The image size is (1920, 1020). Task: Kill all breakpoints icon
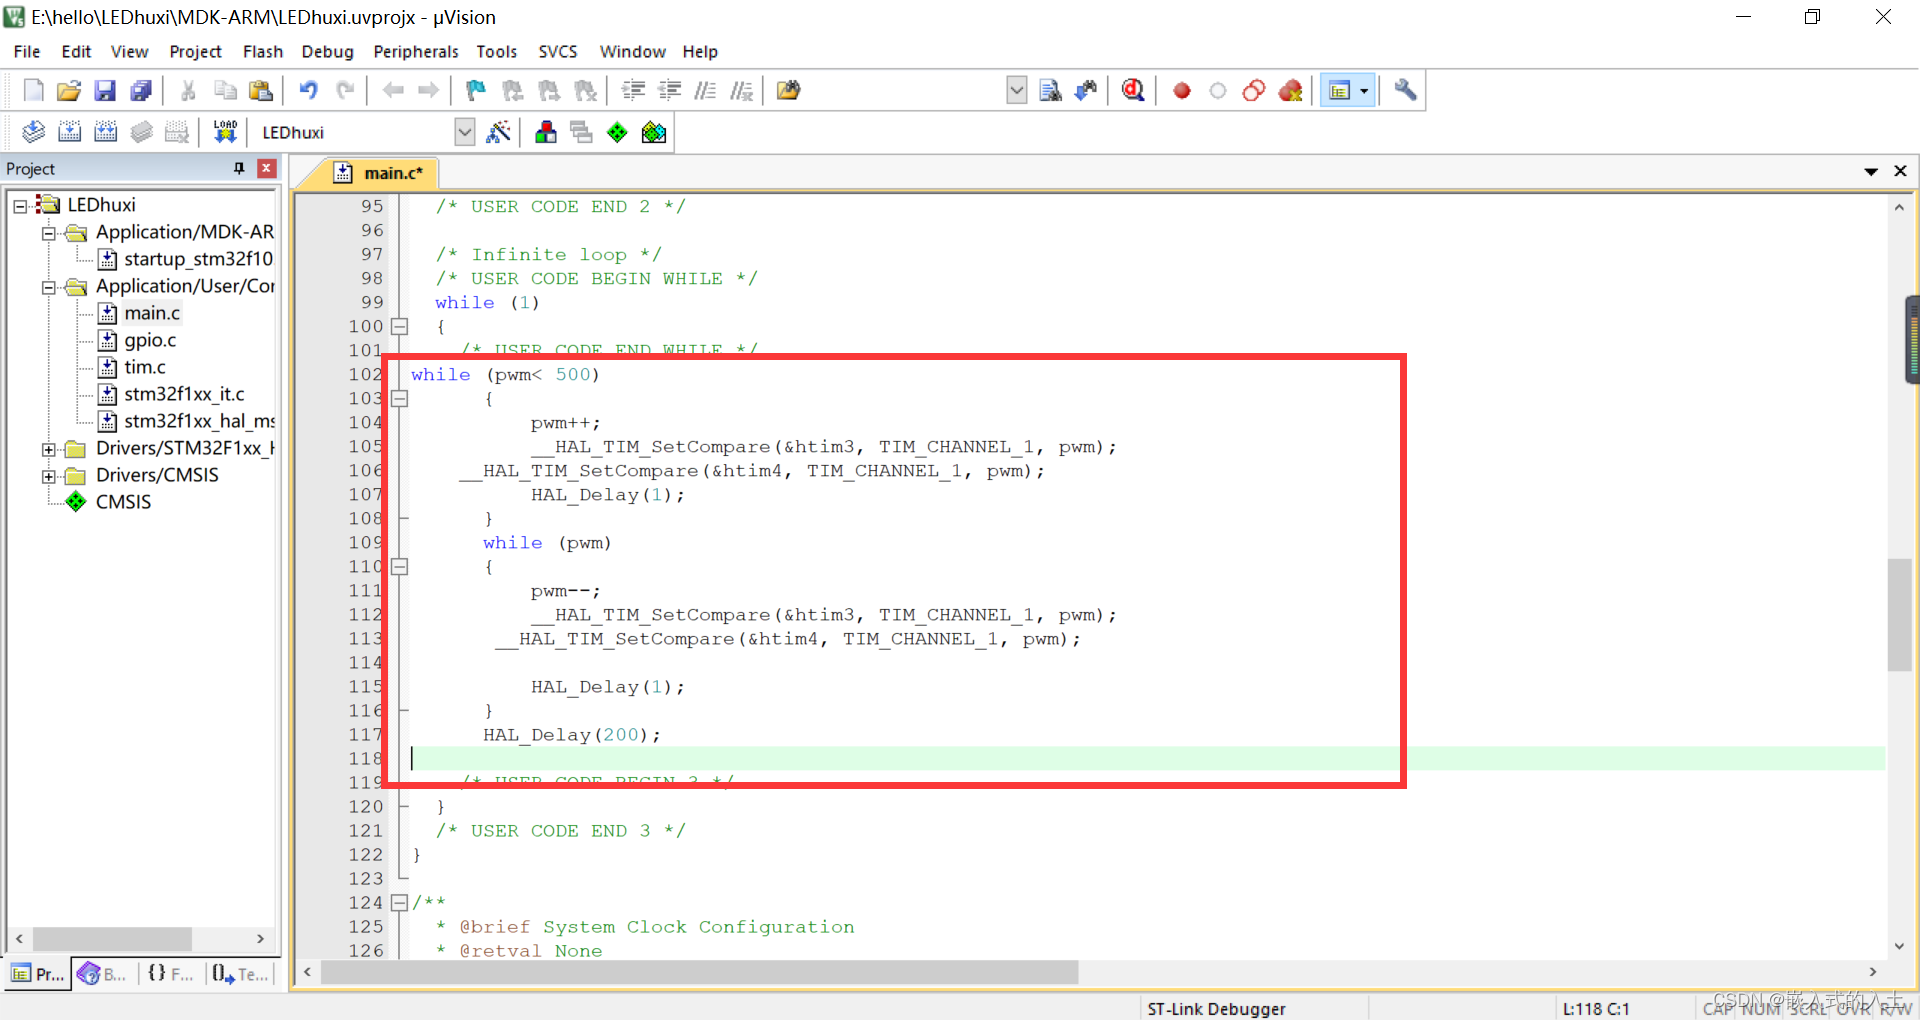tap(1291, 91)
